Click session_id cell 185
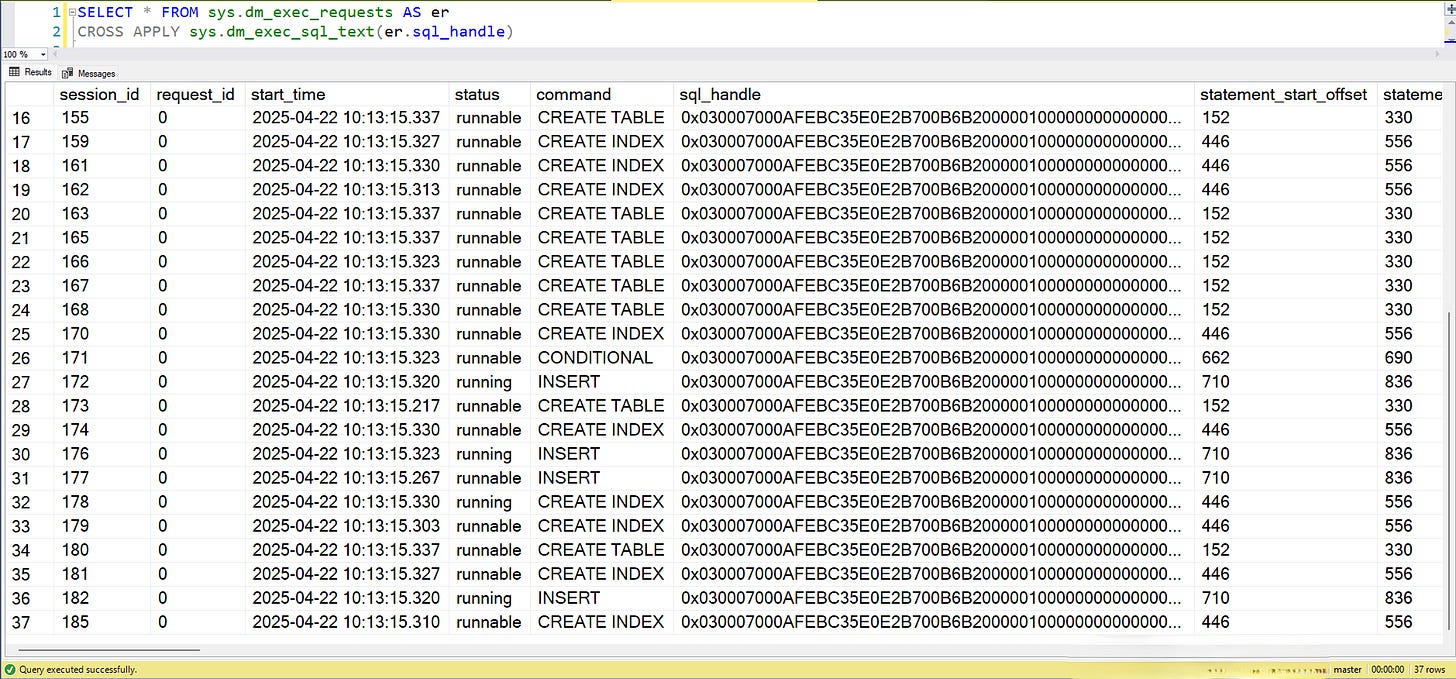Viewport: 1456px width, 679px height. pos(103,622)
